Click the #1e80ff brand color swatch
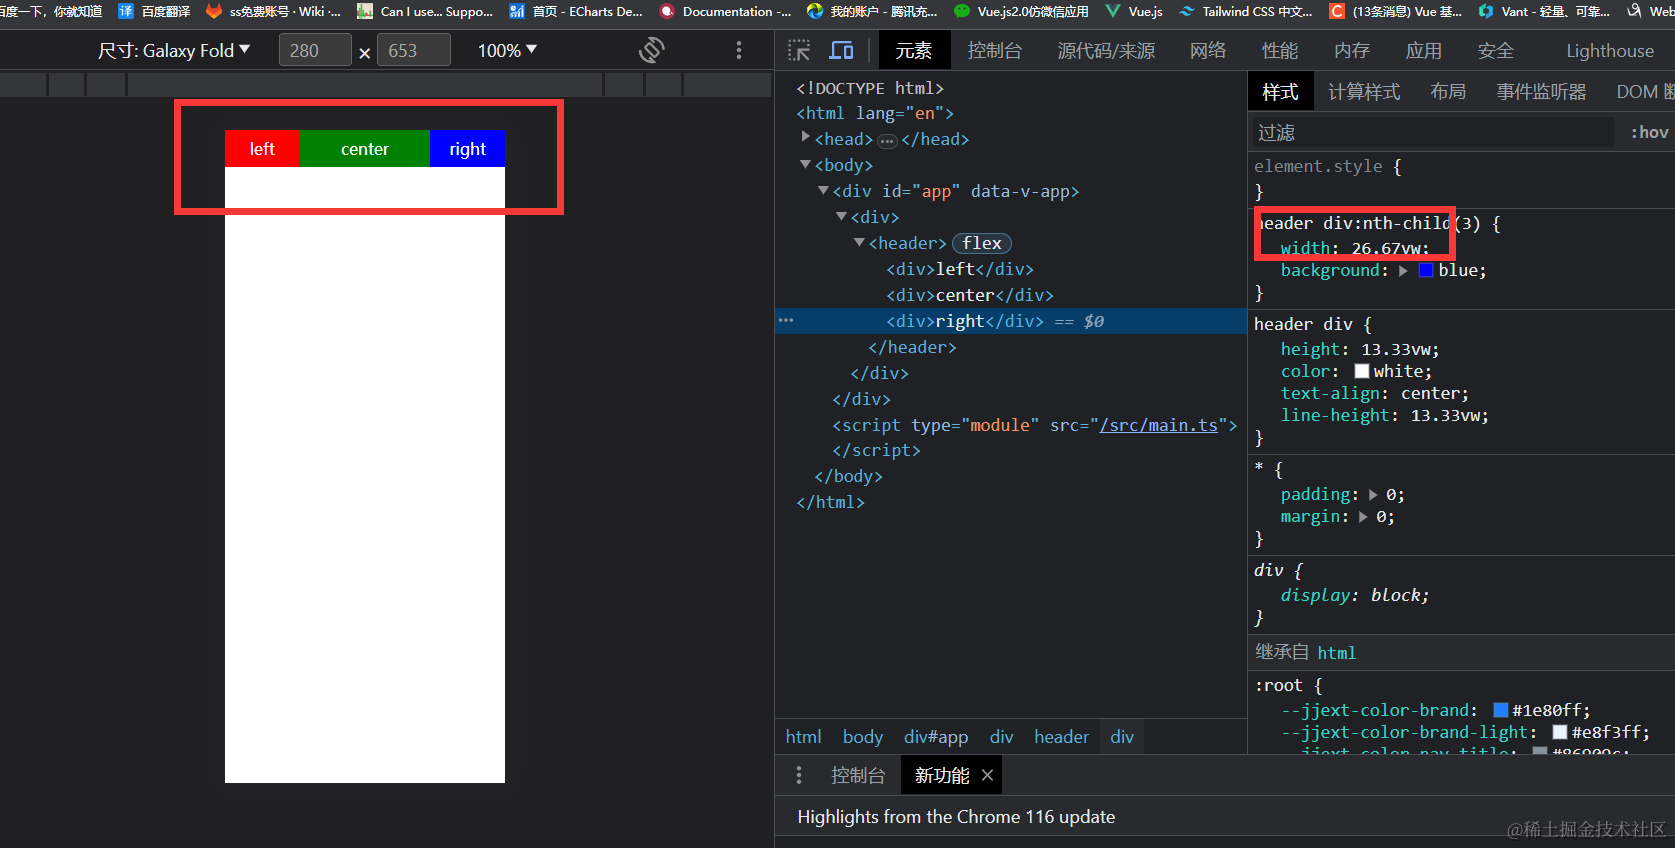1675x848 pixels. pyautogui.click(x=1500, y=710)
